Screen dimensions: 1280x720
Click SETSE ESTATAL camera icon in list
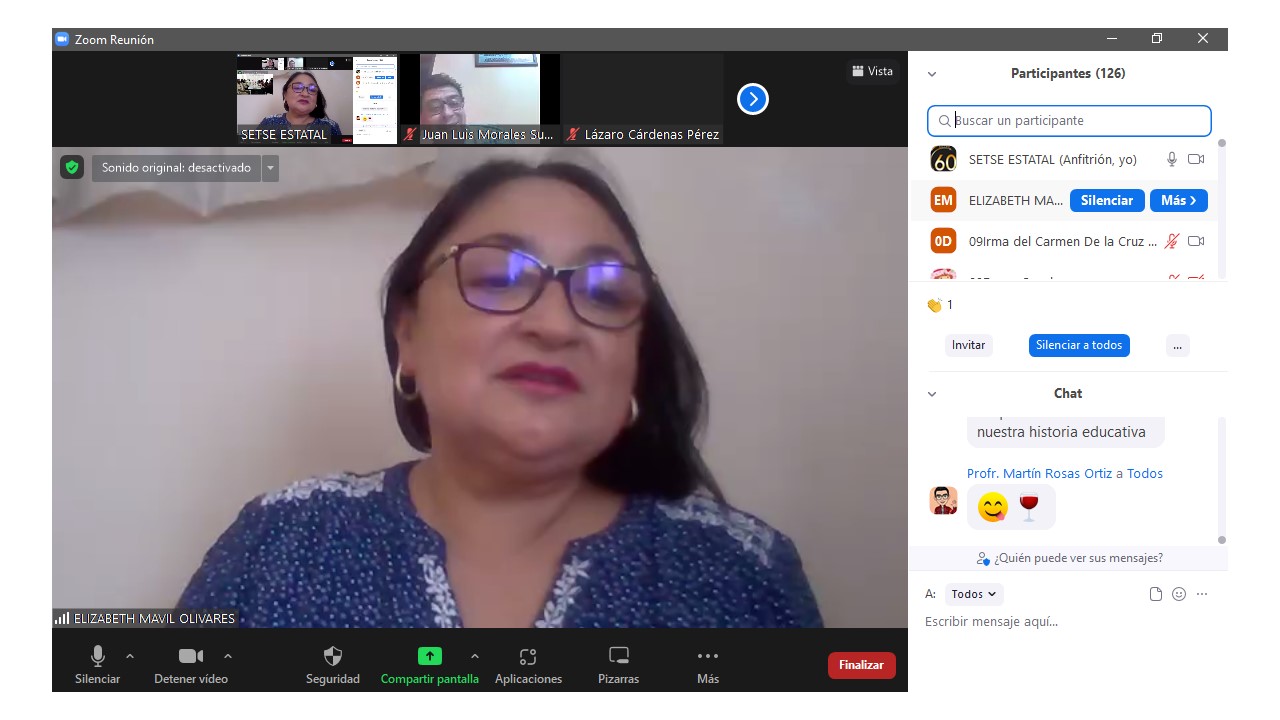coord(1196,159)
